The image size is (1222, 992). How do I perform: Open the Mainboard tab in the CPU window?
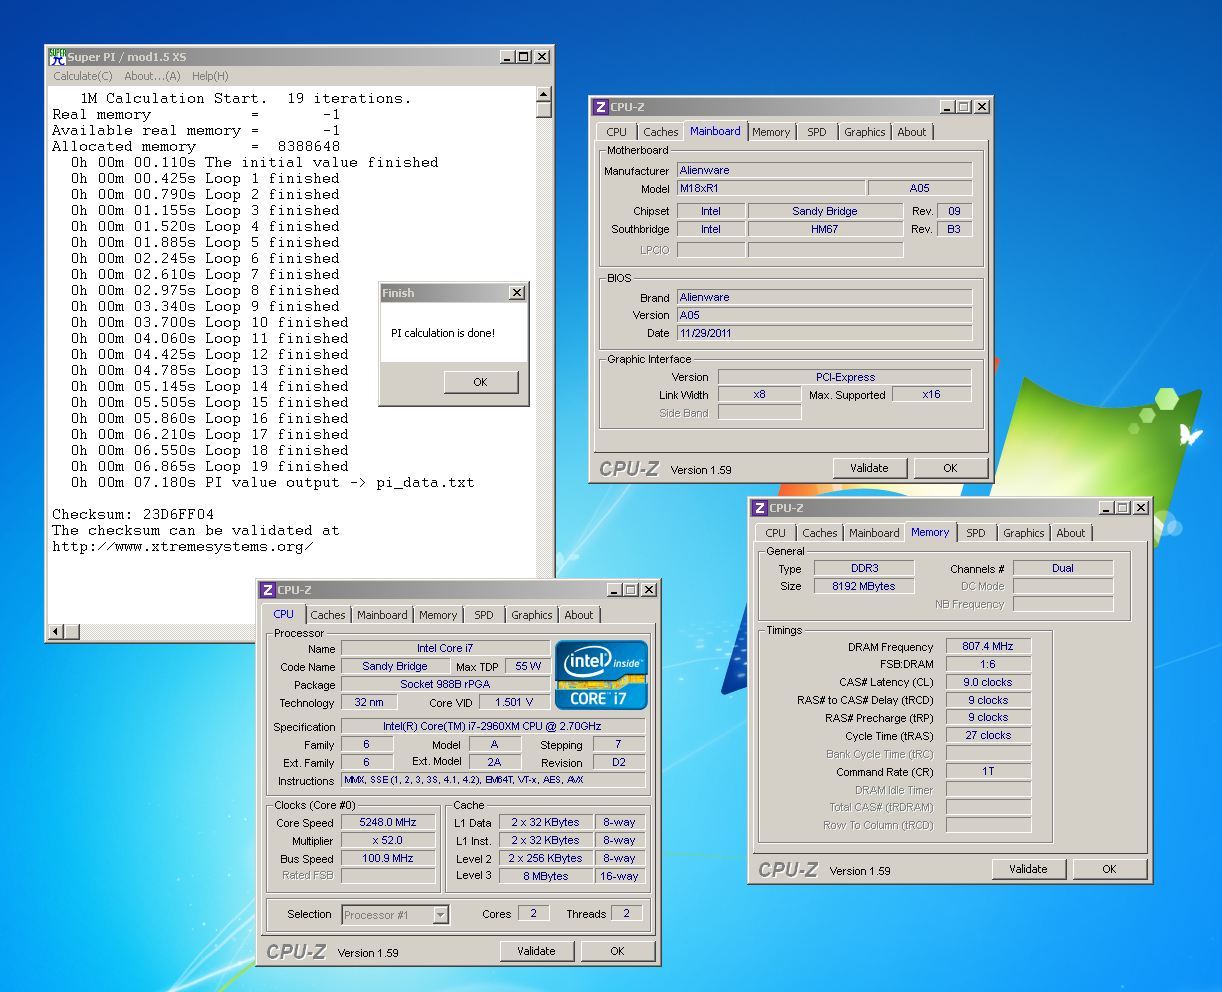pyautogui.click(x=382, y=615)
